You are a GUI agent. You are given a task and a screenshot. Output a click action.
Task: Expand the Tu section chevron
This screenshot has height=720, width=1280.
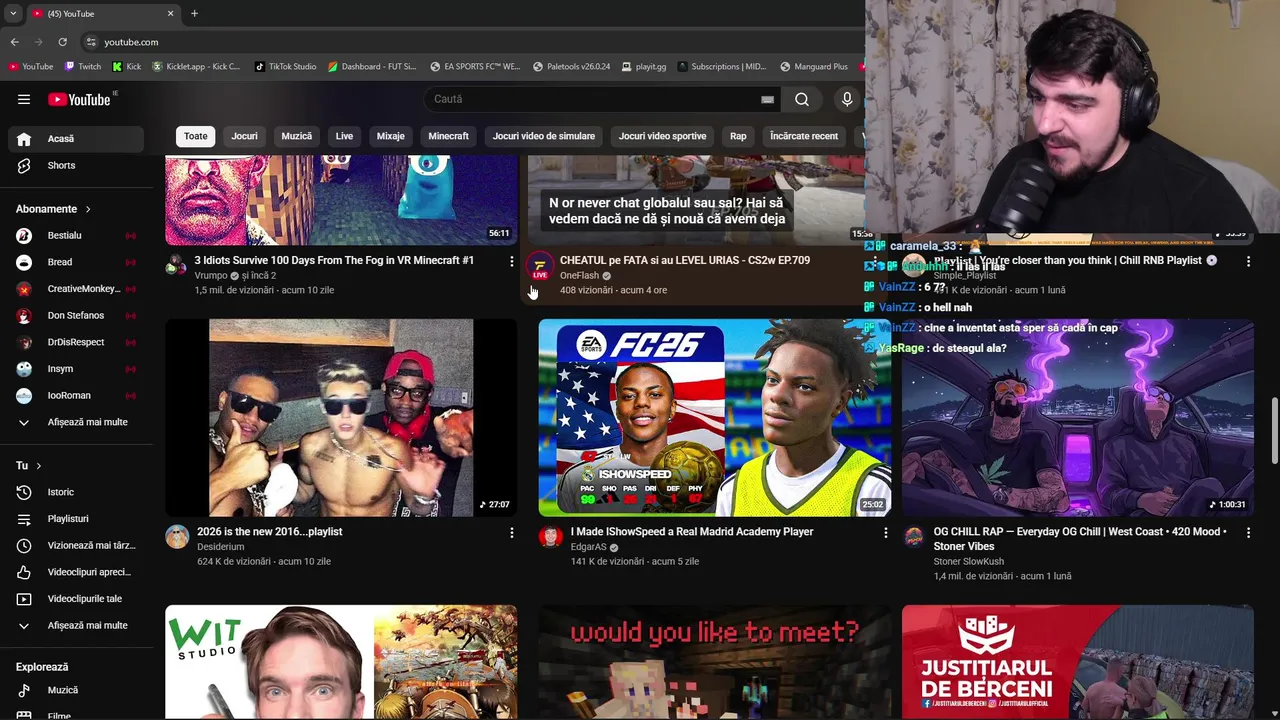39,466
